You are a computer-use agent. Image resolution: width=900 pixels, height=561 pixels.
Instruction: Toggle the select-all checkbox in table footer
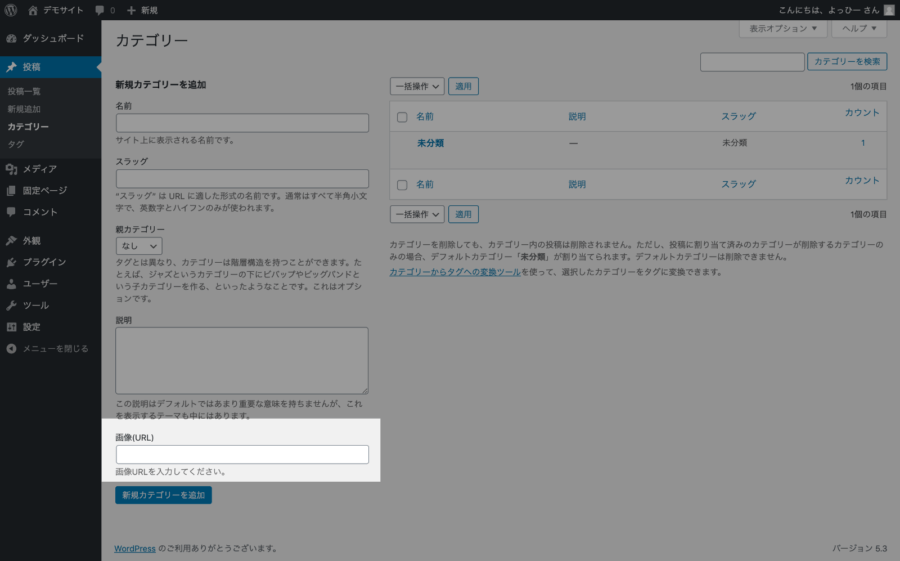click(x=402, y=185)
